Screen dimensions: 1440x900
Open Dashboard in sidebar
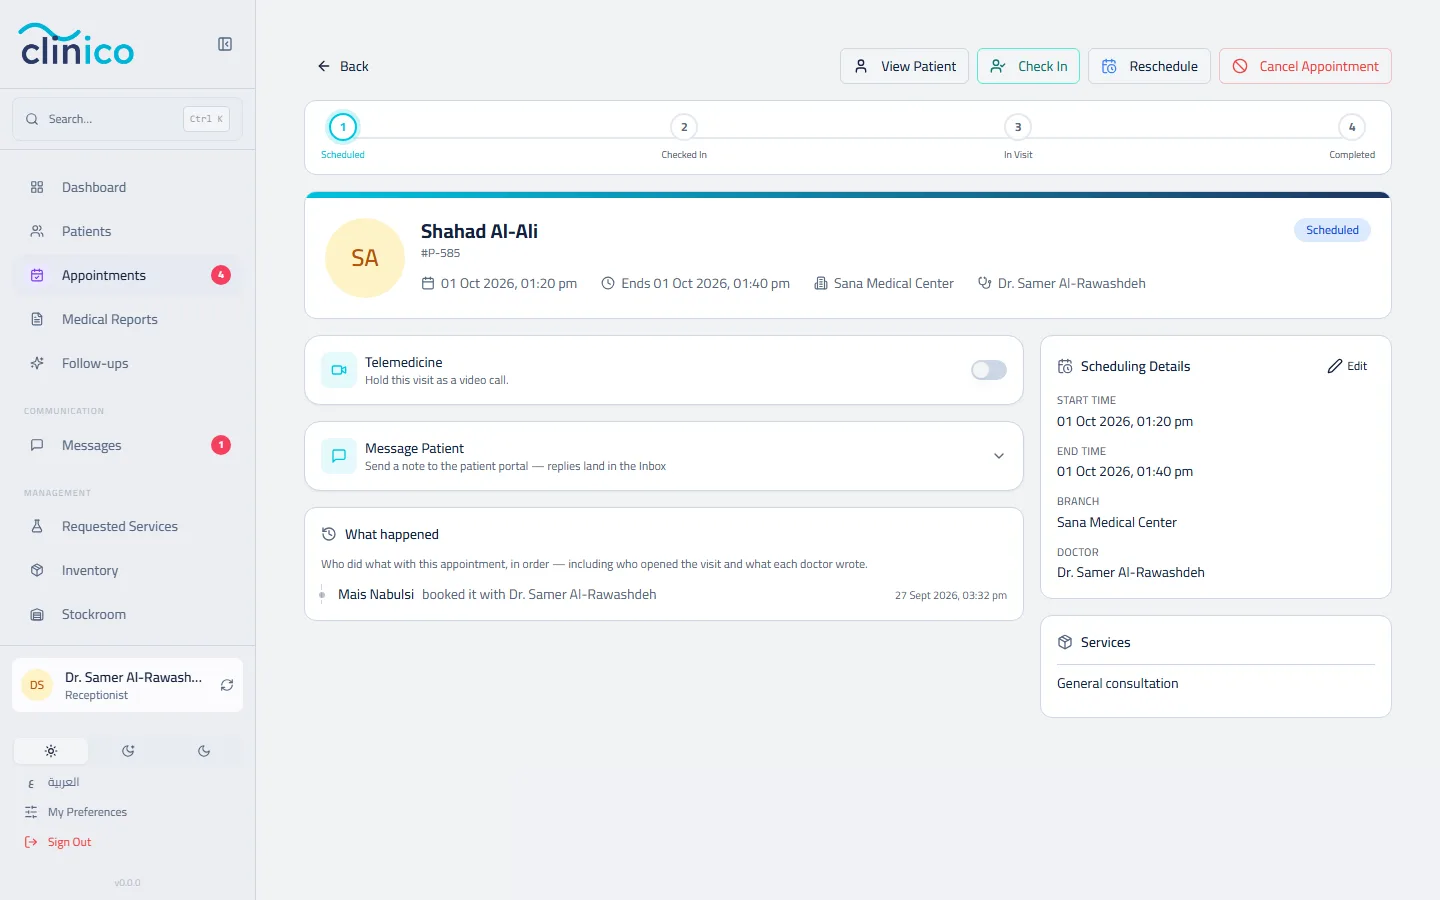(127, 187)
